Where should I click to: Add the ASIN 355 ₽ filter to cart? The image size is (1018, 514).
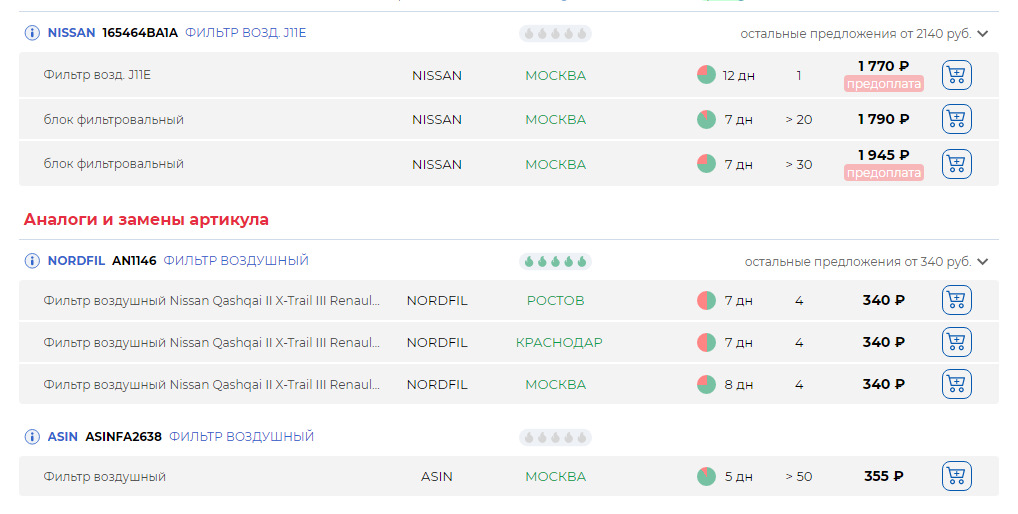pos(956,476)
